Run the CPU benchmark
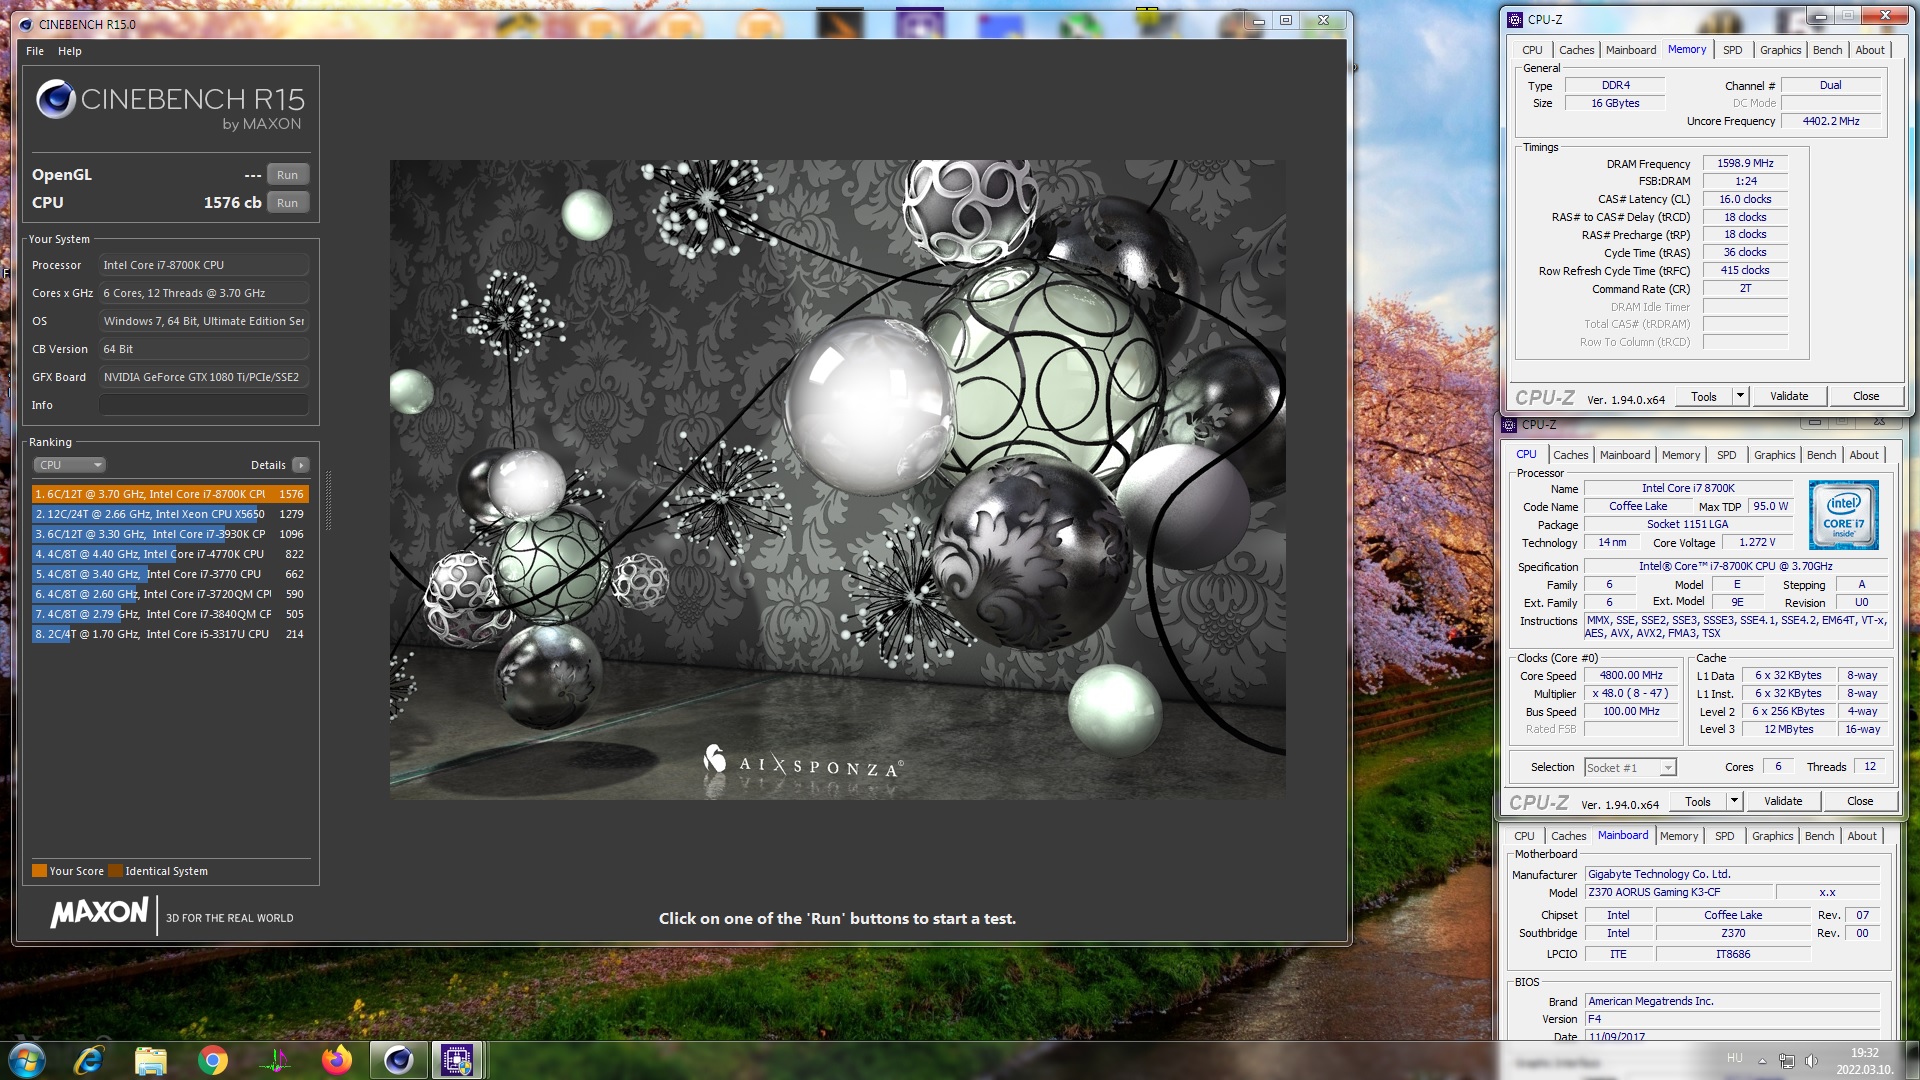The width and height of the screenshot is (1920, 1080). tap(288, 203)
